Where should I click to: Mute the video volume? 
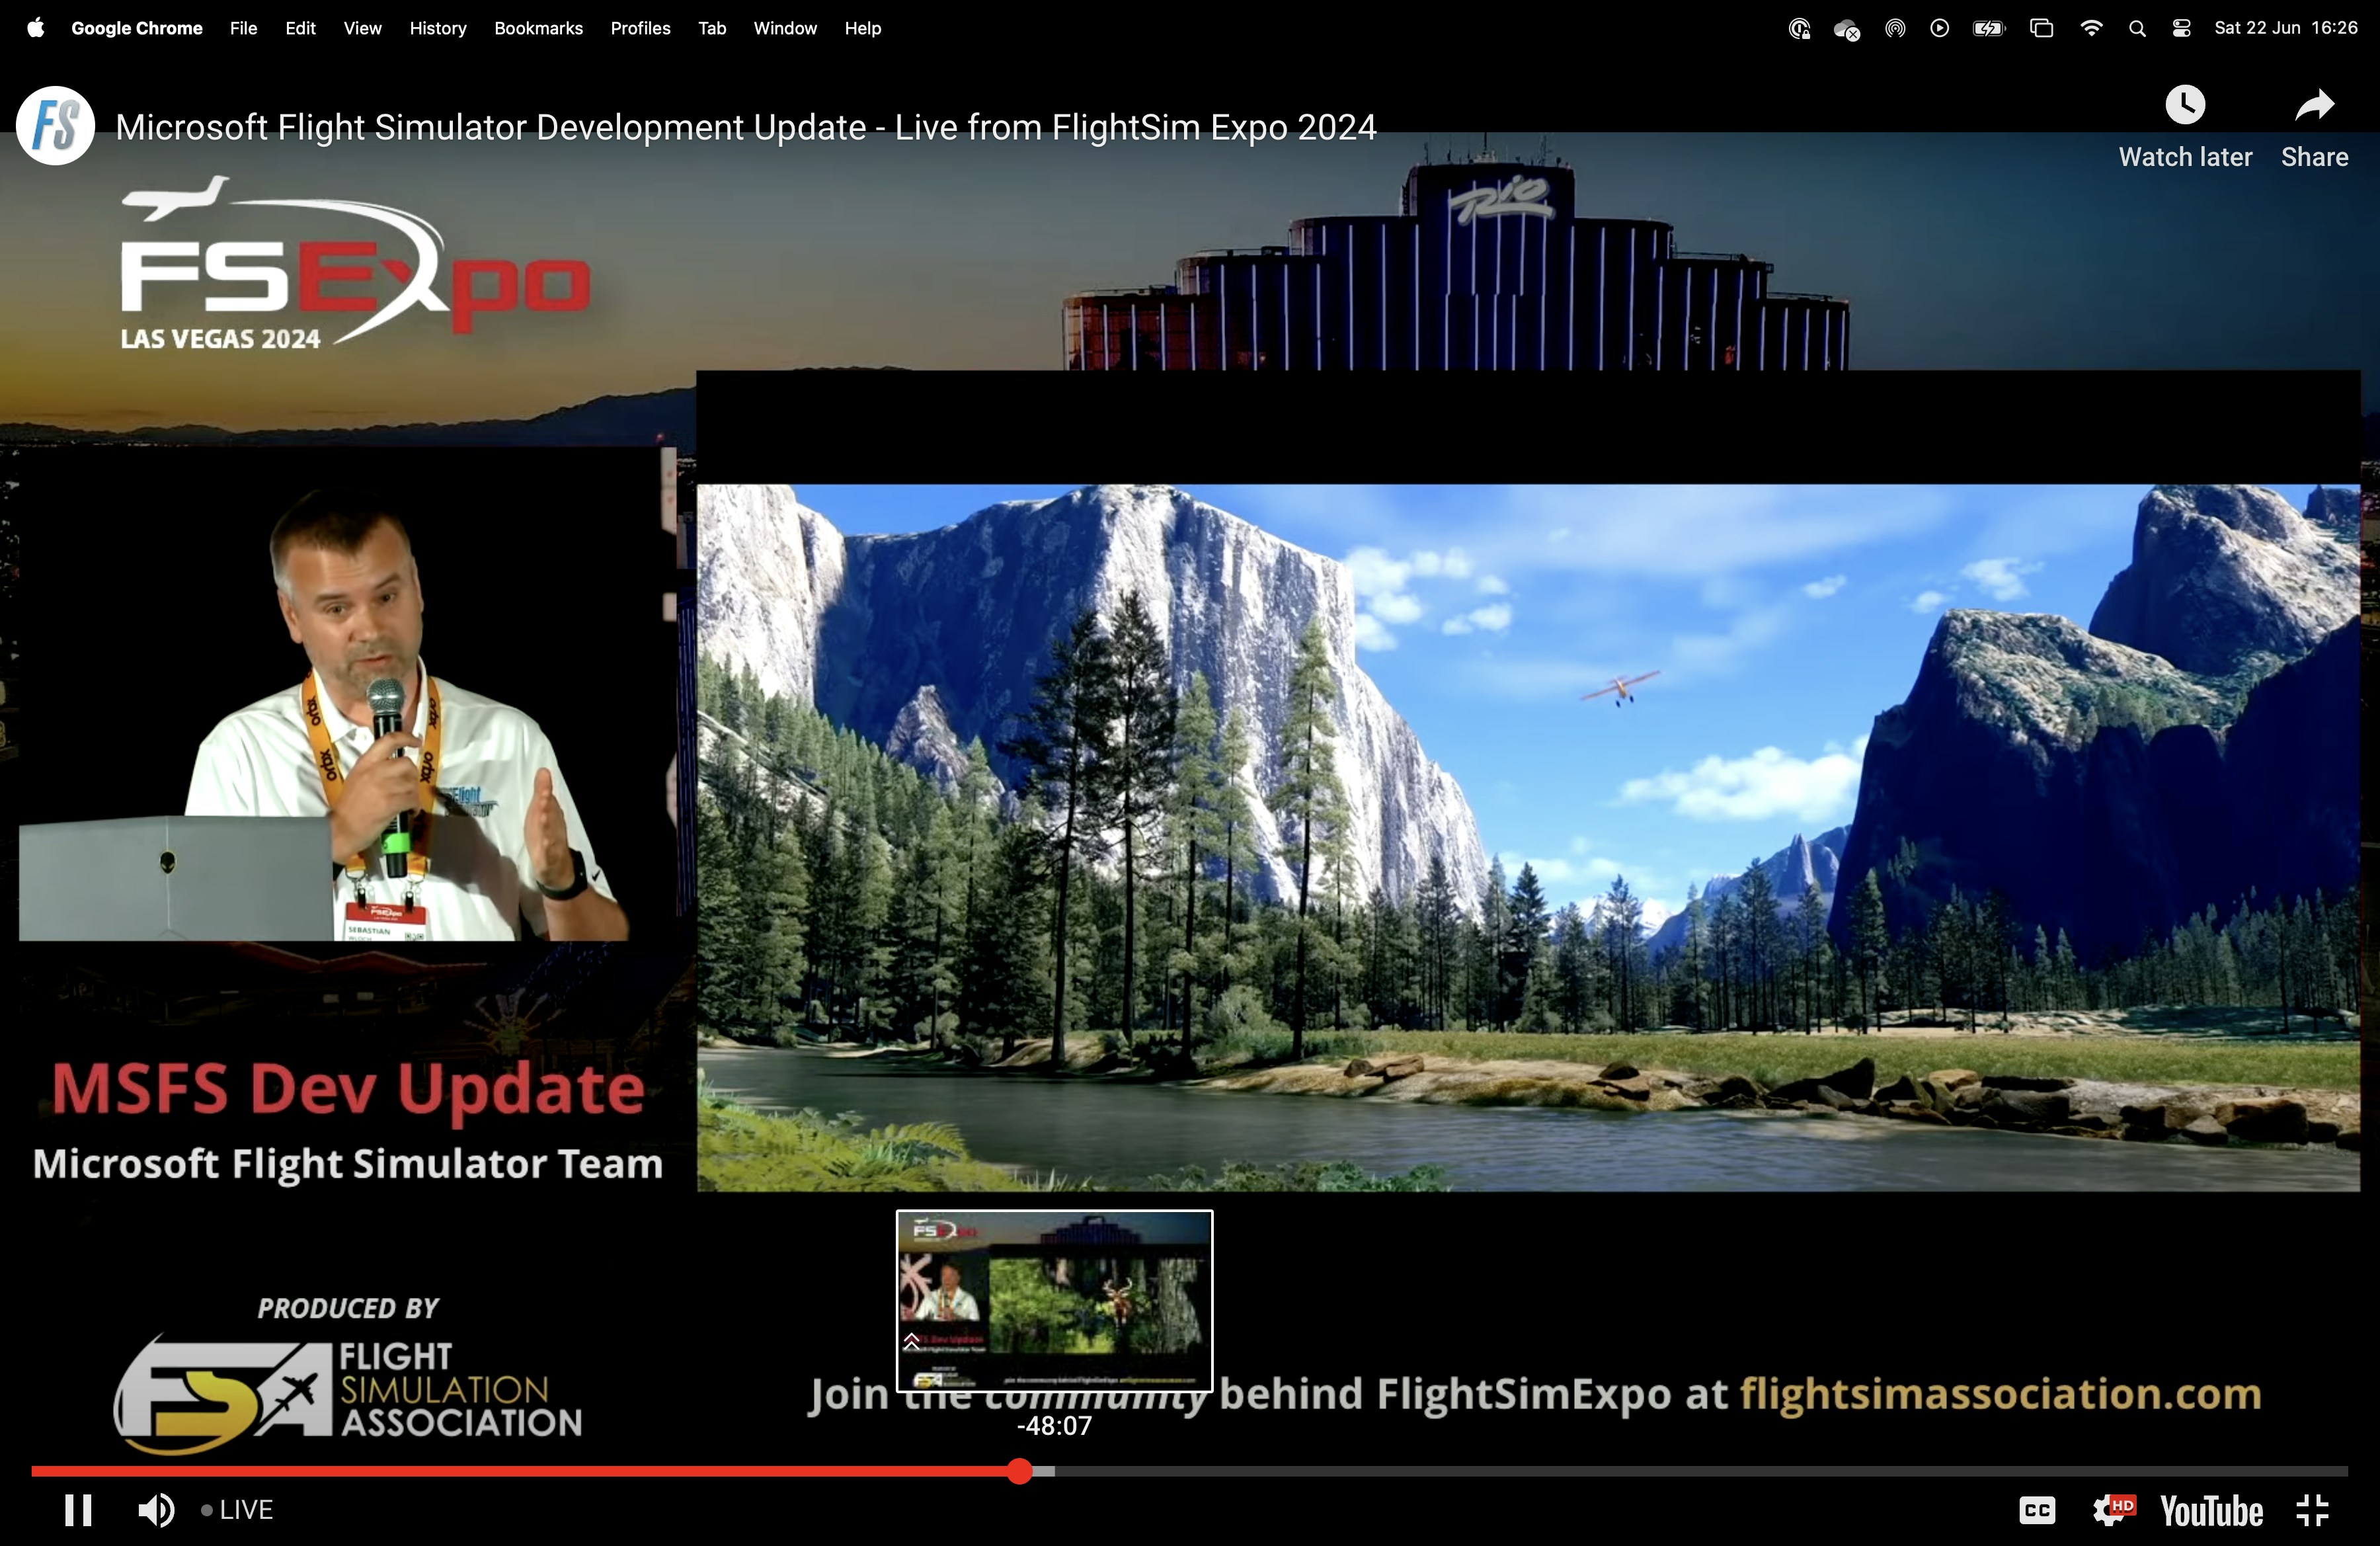click(x=156, y=1509)
